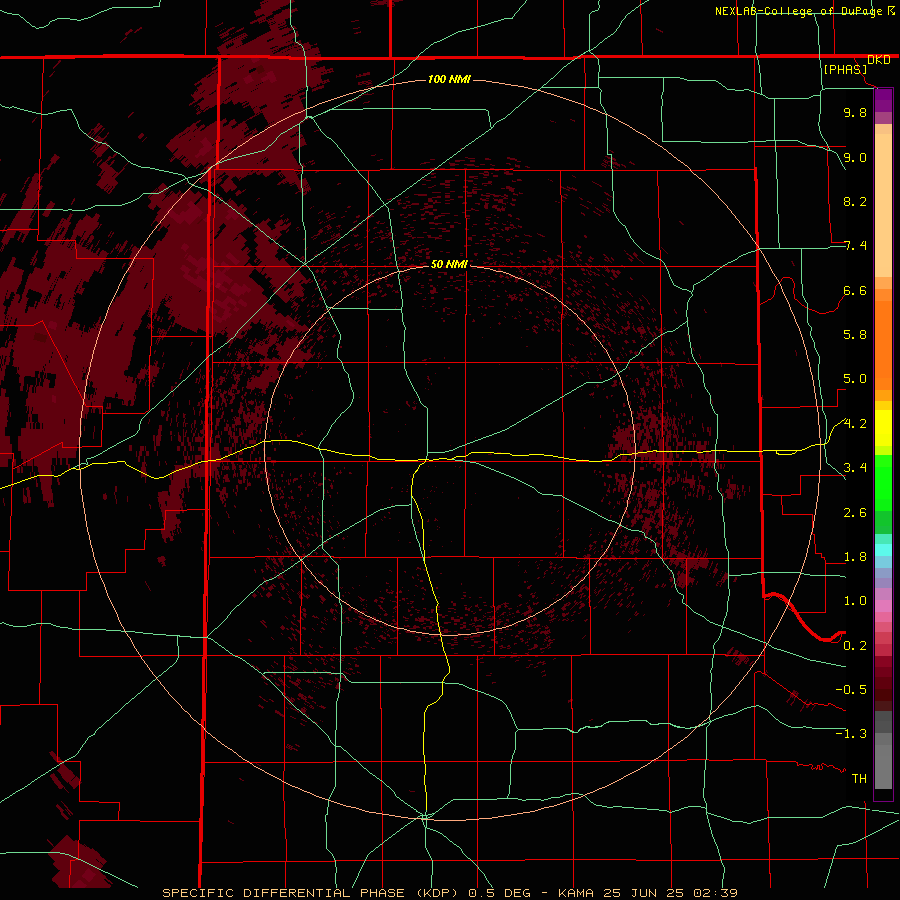Click the 7.4 legend value
The height and width of the screenshot is (900, 900).
[855, 246]
